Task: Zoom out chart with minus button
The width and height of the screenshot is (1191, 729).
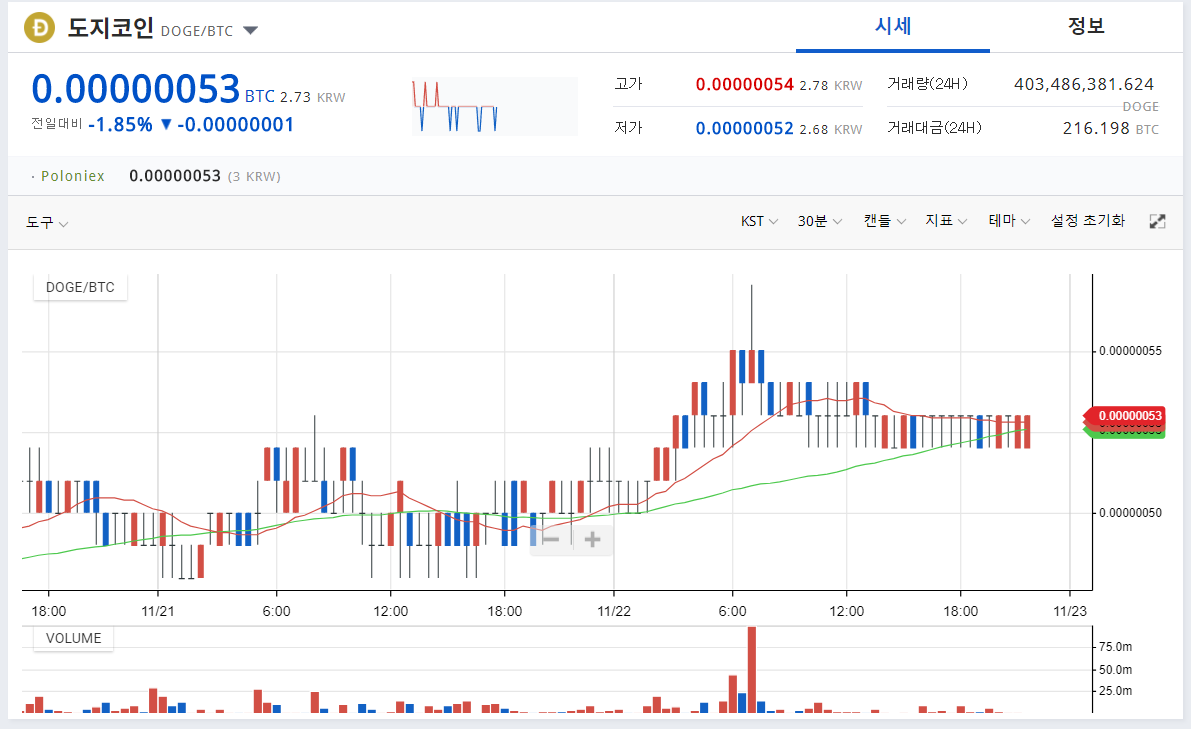Action: [551, 539]
